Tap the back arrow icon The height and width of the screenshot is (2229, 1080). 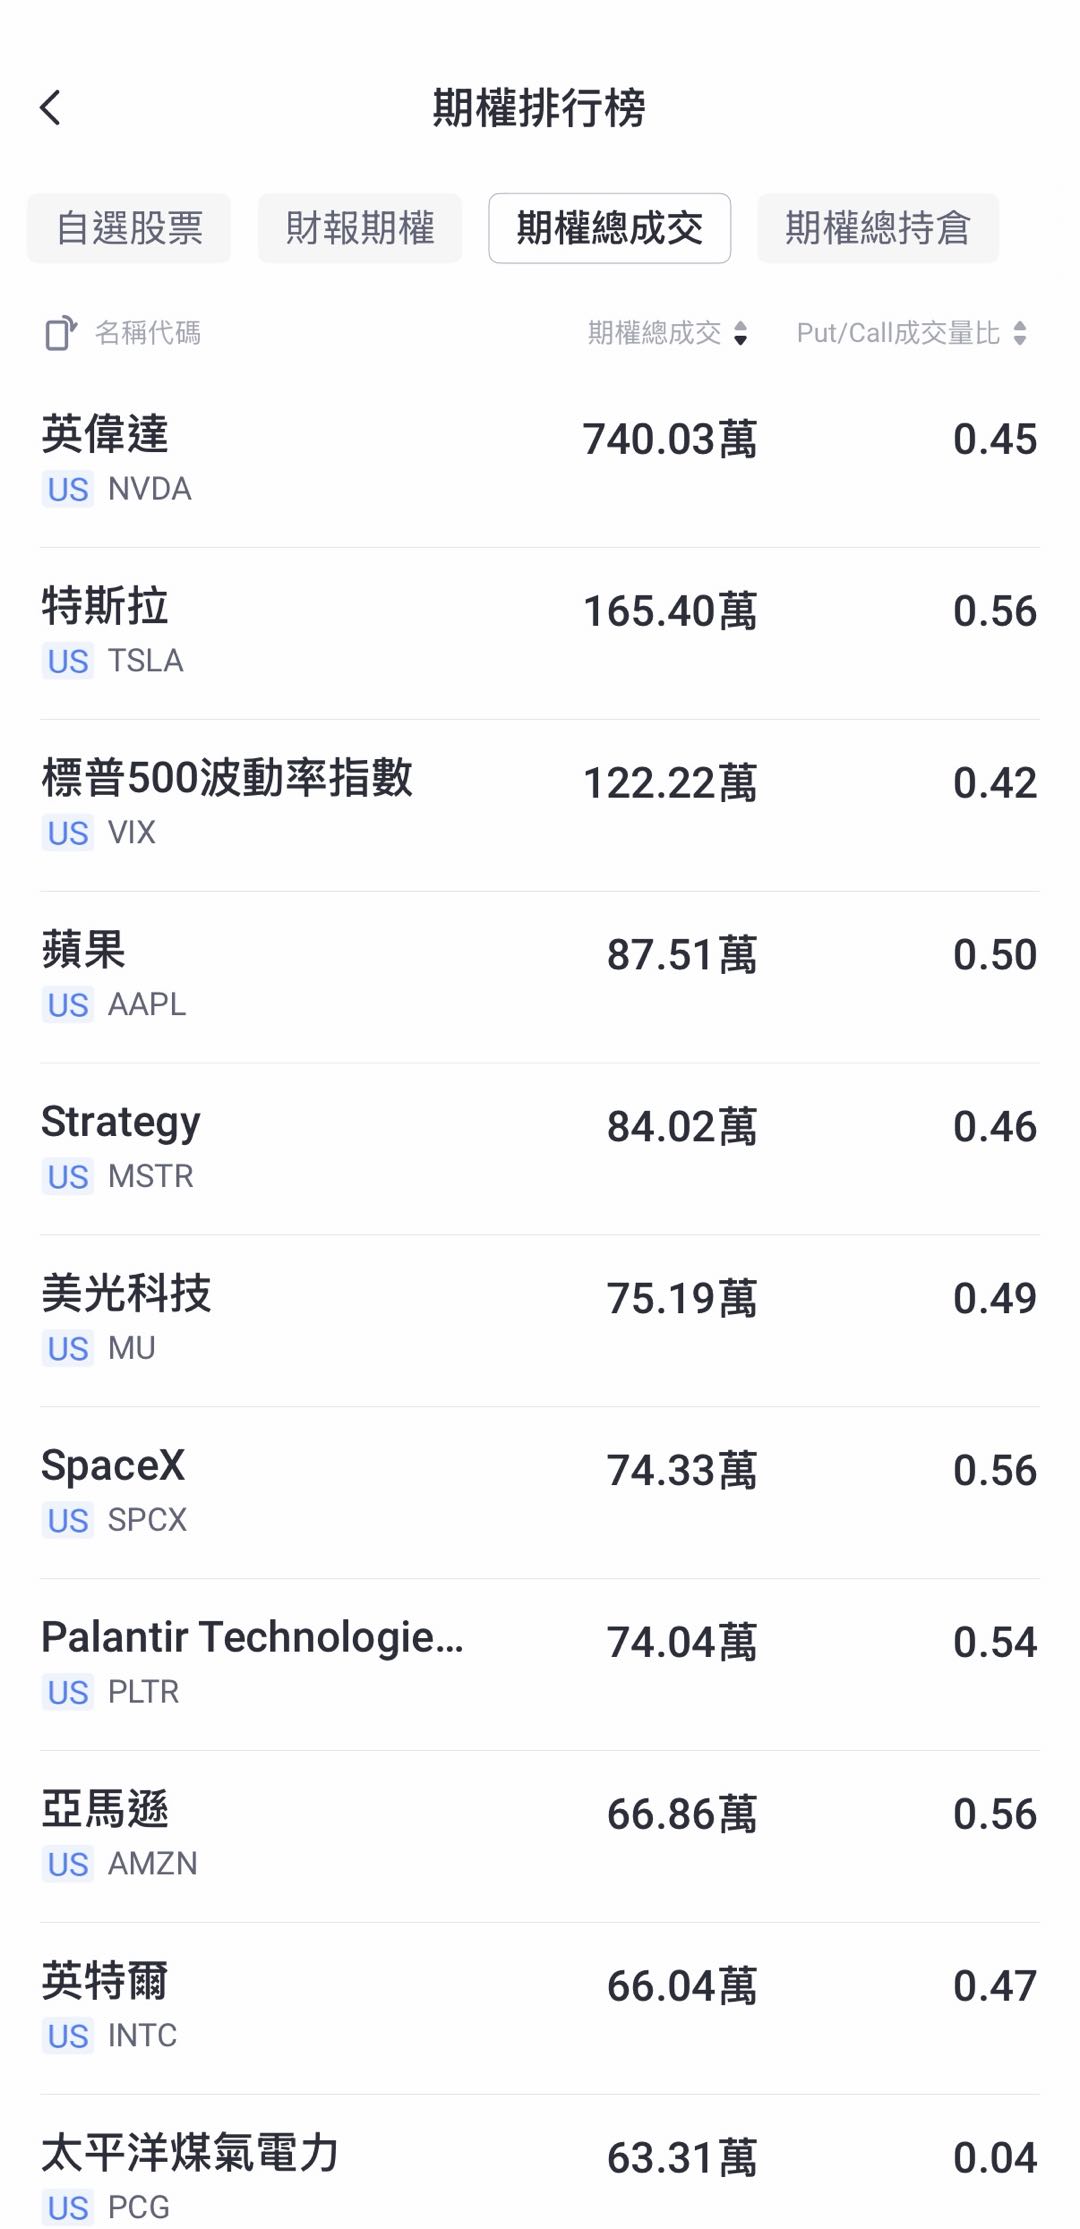coord(51,108)
